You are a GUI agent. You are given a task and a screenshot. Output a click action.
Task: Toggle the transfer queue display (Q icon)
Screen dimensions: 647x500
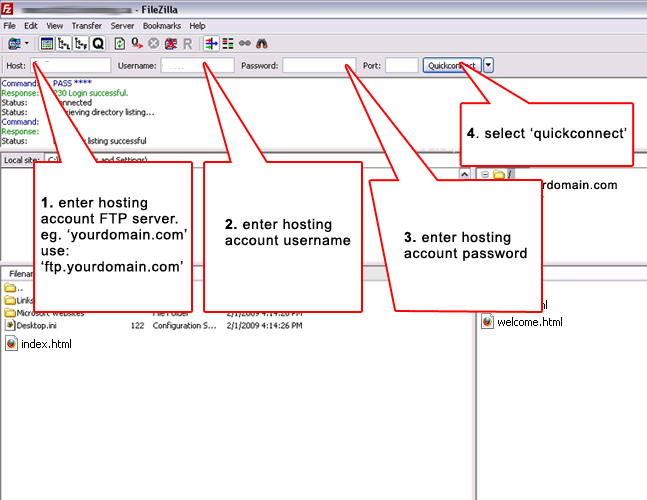tap(98, 43)
